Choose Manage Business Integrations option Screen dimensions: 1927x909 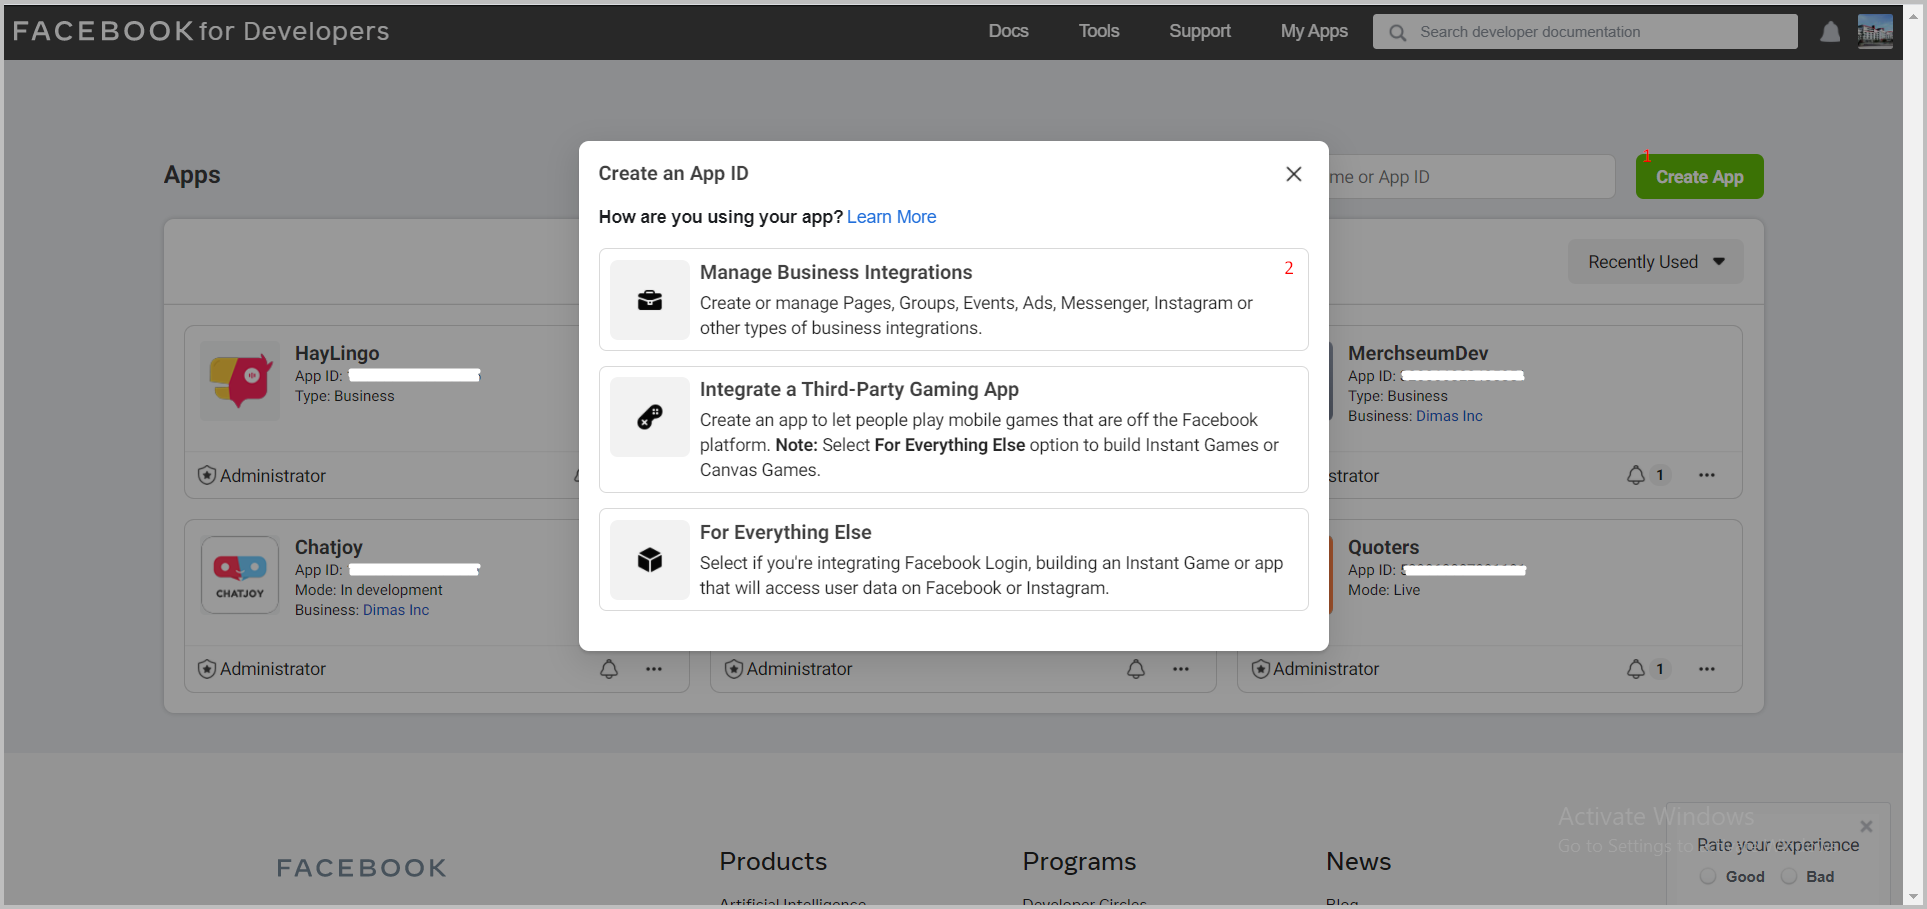[x=953, y=299]
